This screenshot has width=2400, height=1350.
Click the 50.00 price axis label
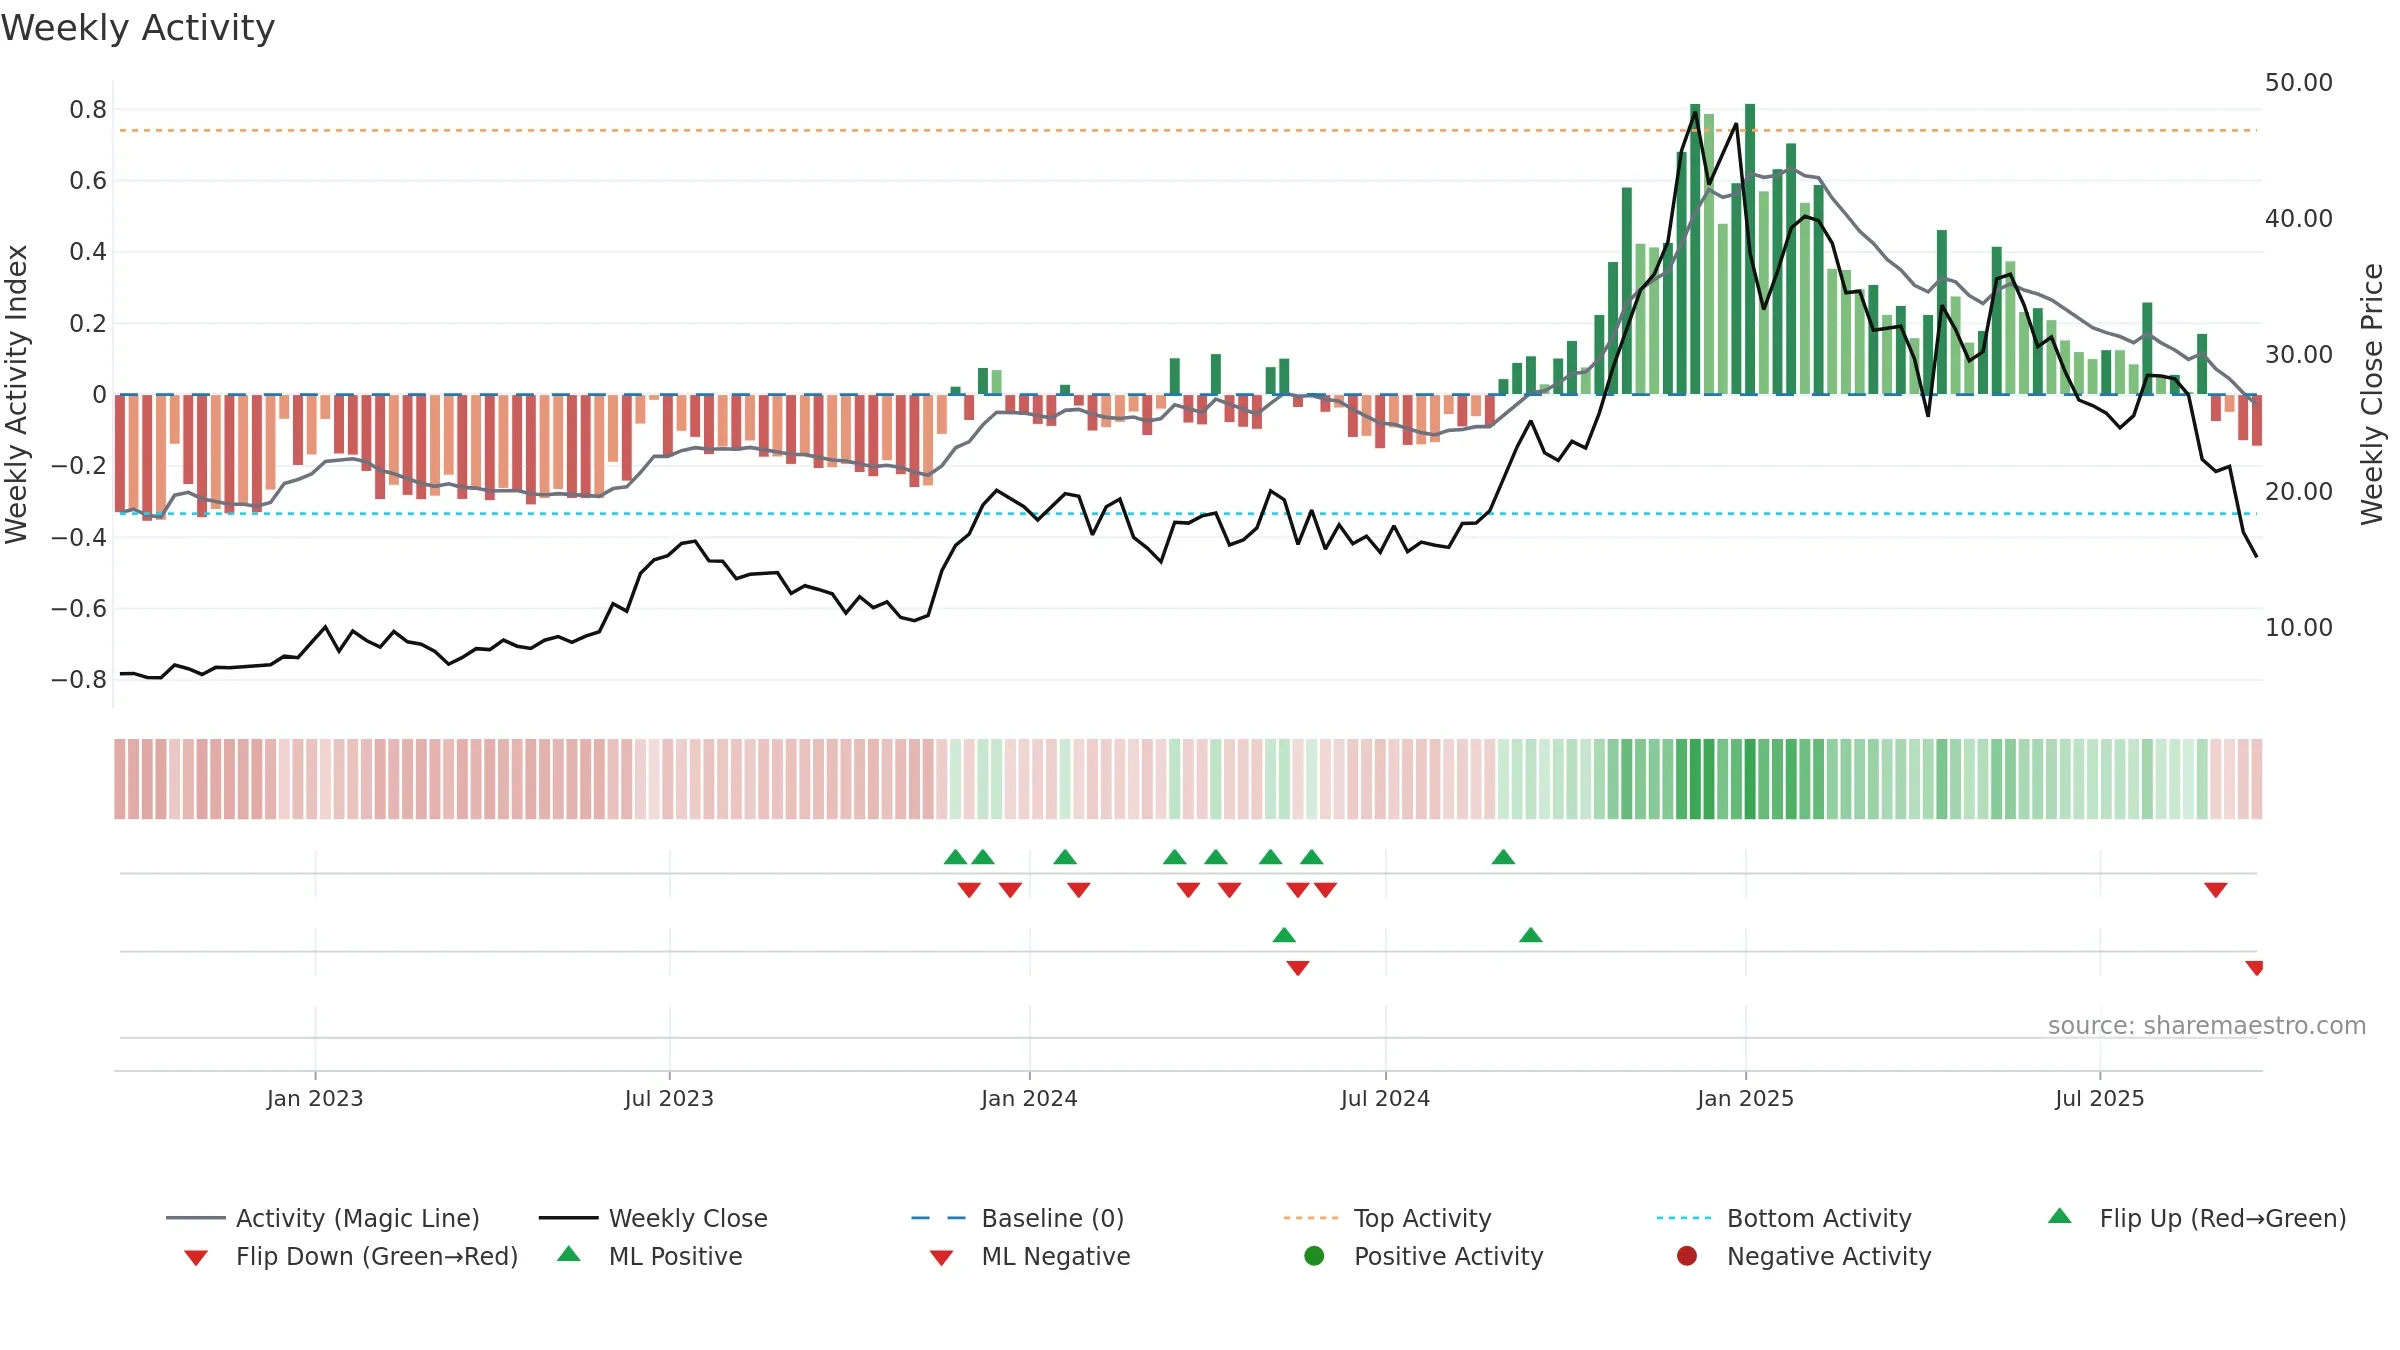click(x=2298, y=83)
